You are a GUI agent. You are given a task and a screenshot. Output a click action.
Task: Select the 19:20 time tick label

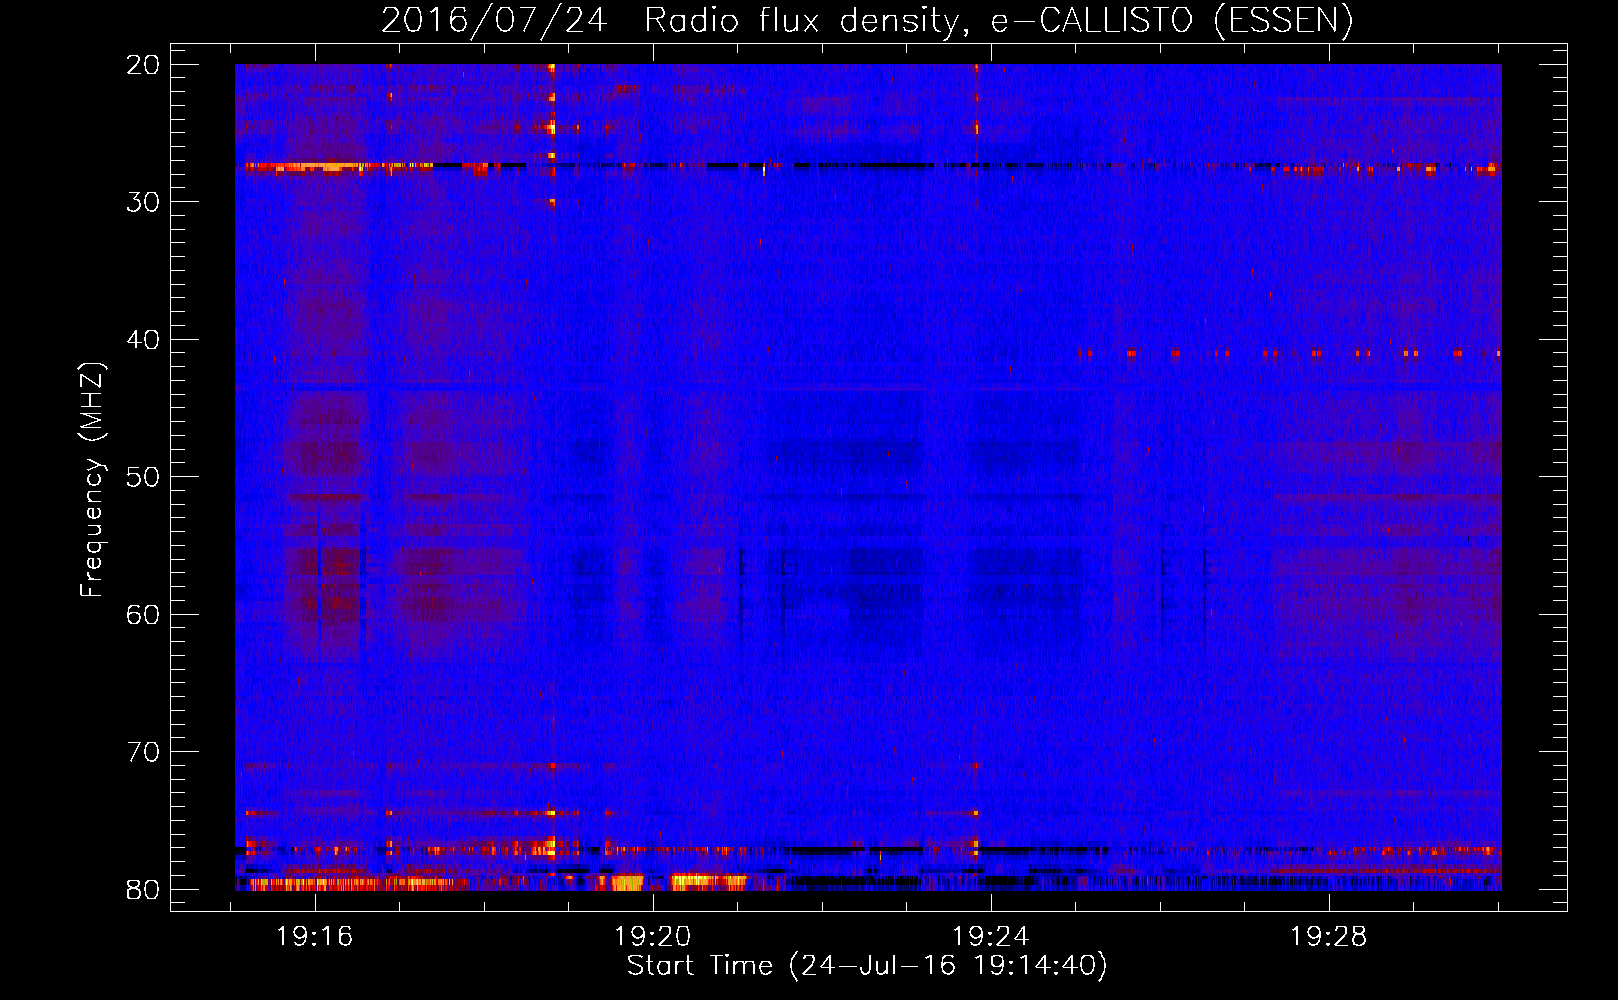653,936
